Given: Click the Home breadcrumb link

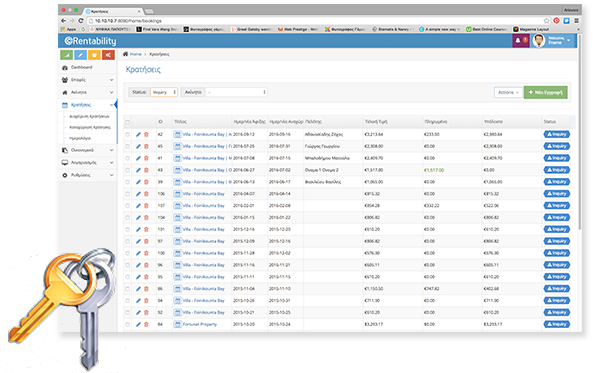Looking at the screenshot, I should click(135, 54).
